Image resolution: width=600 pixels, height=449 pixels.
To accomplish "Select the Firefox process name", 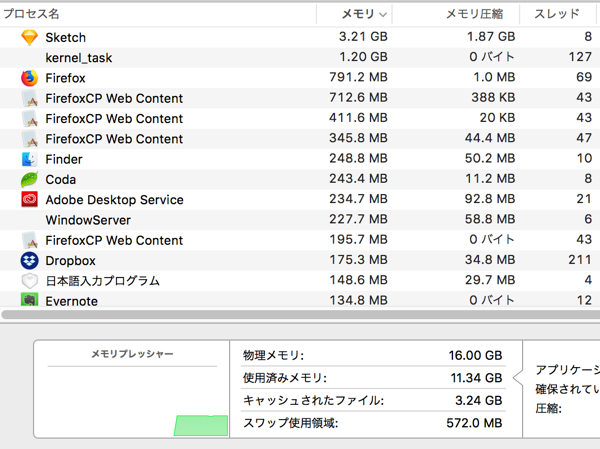I will 65,78.
